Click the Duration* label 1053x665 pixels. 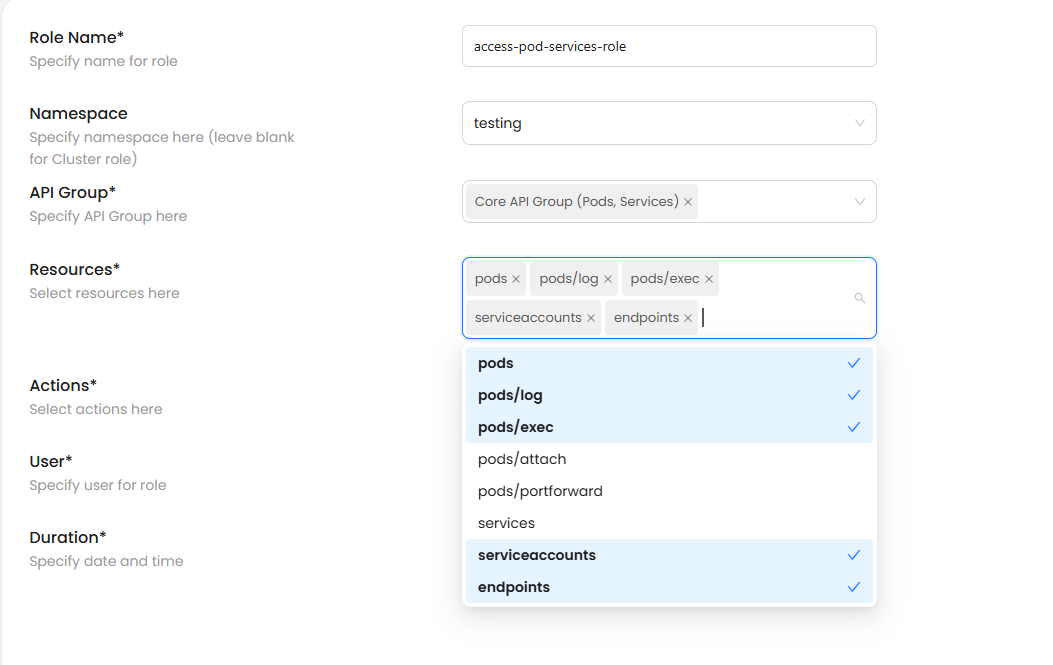pyautogui.click(x=68, y=537)
